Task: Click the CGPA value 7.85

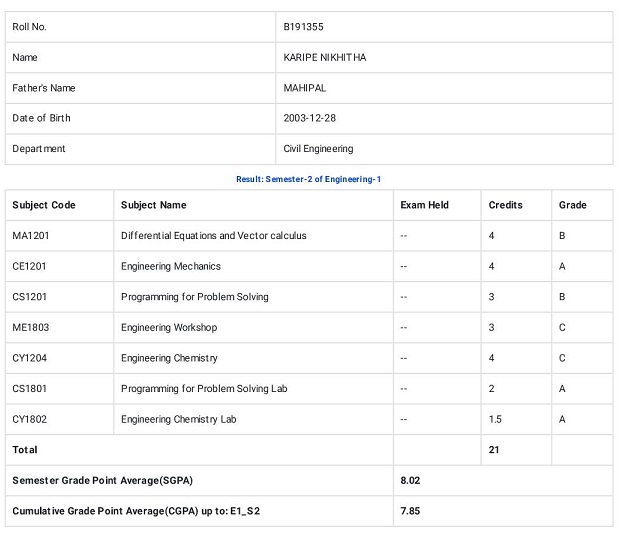Action: click(410, 511)
